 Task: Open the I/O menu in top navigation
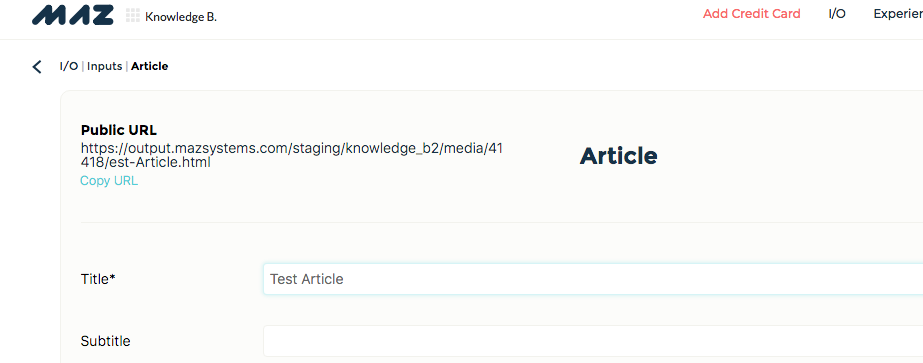(837, 14)
